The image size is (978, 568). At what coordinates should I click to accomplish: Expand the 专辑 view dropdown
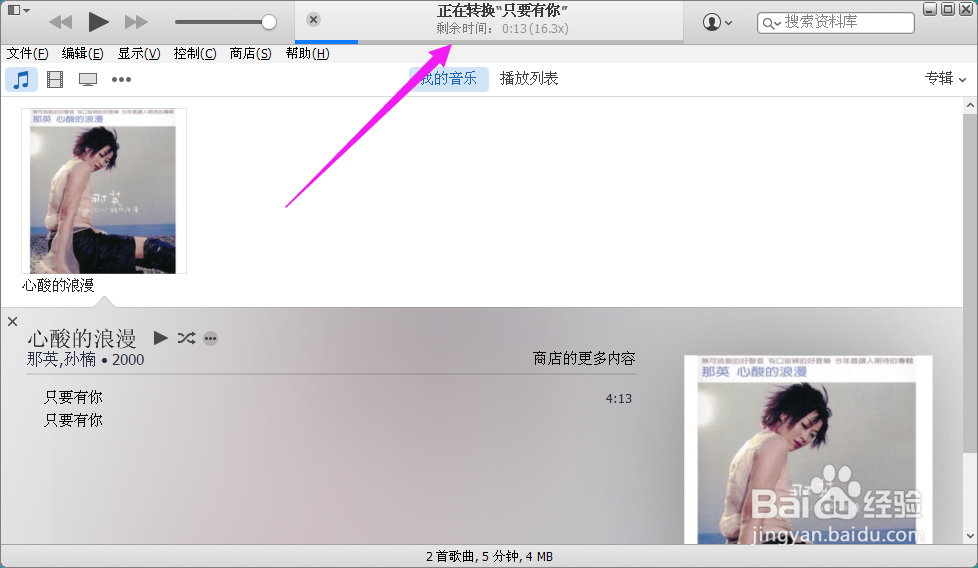click(x=946, y=79)
